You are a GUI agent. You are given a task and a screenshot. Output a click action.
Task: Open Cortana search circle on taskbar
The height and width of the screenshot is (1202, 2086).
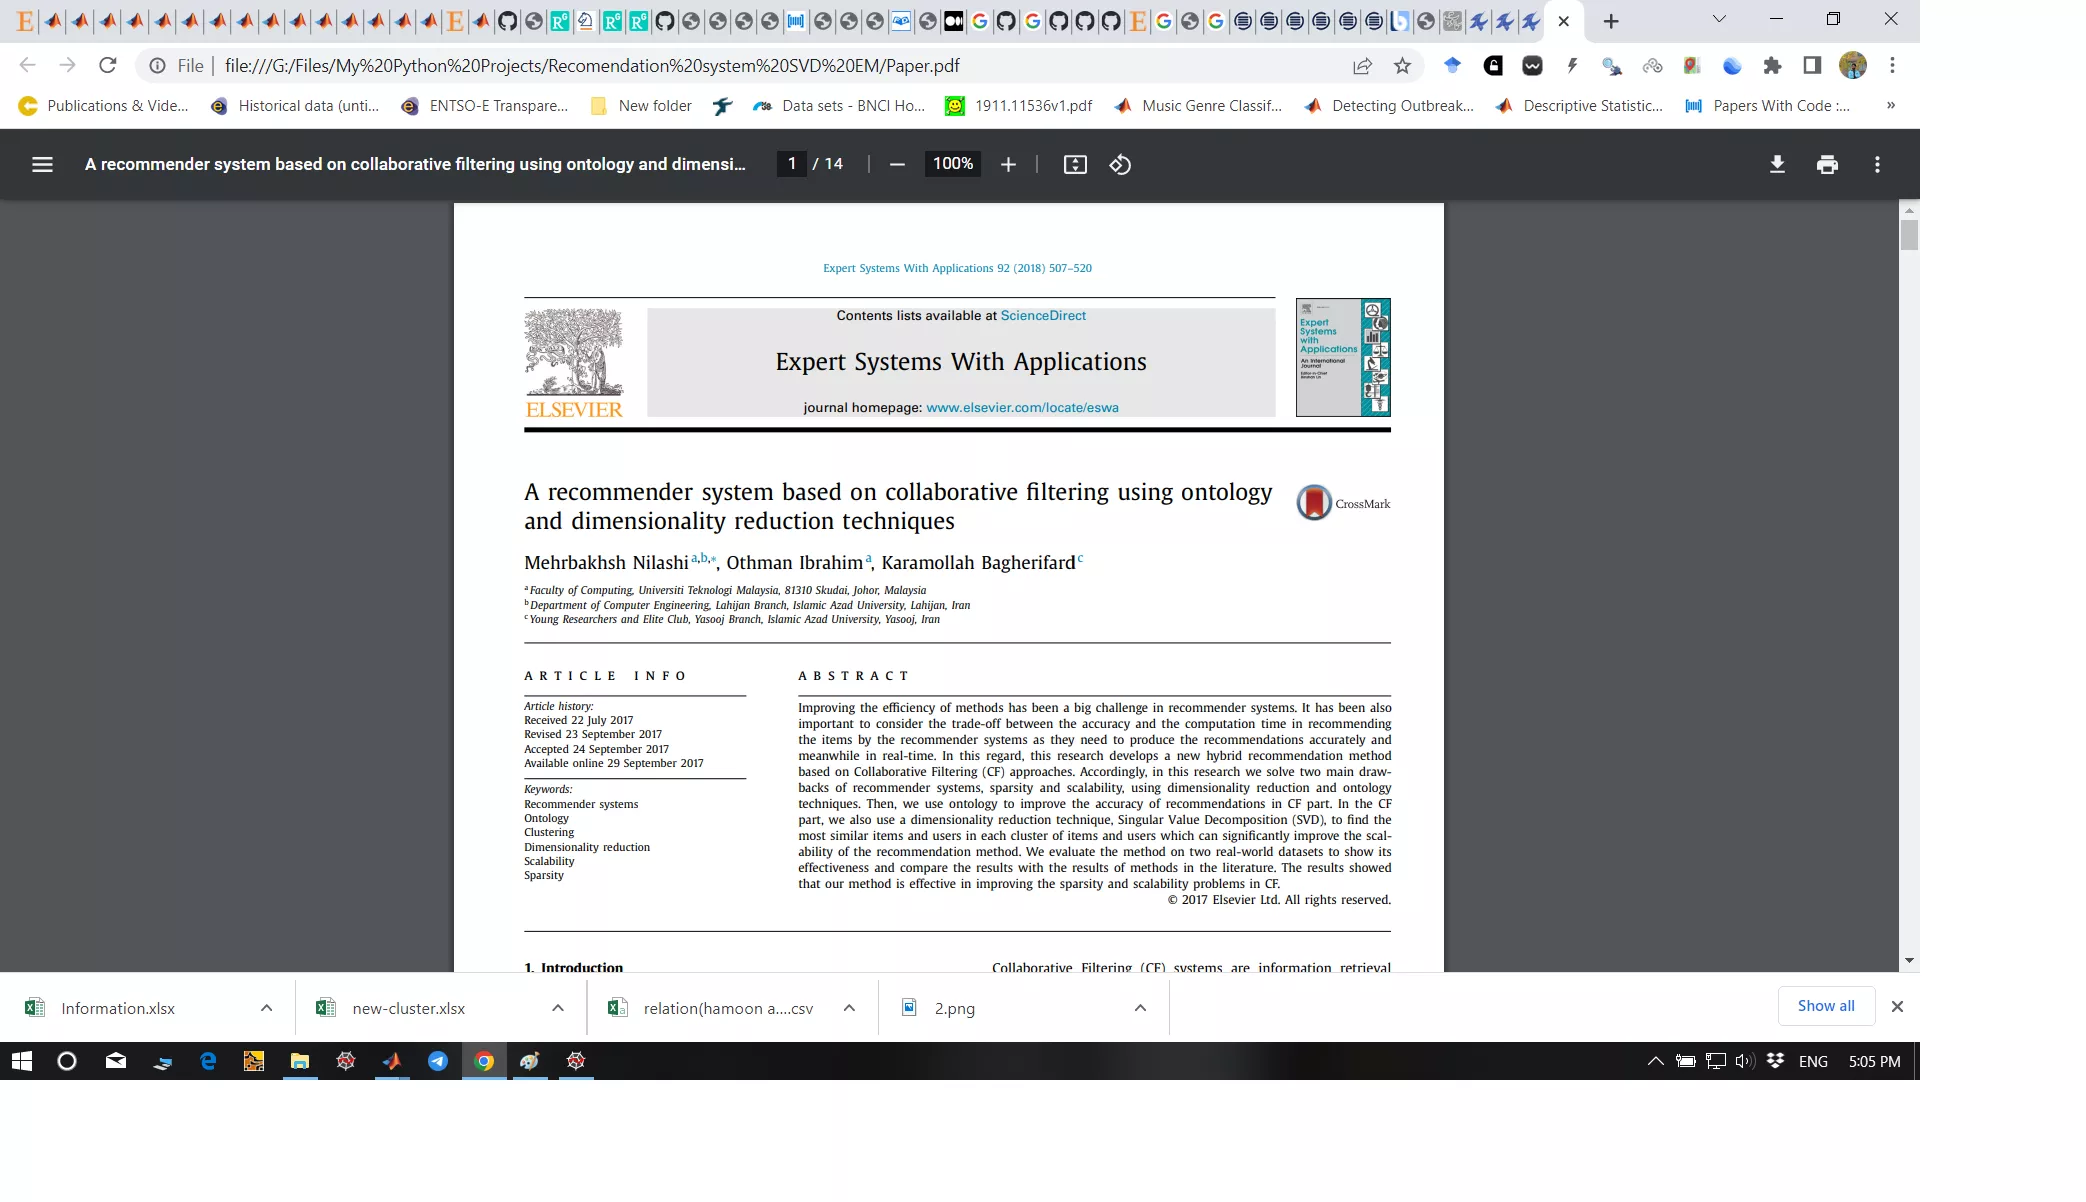tap(67, 1061)
